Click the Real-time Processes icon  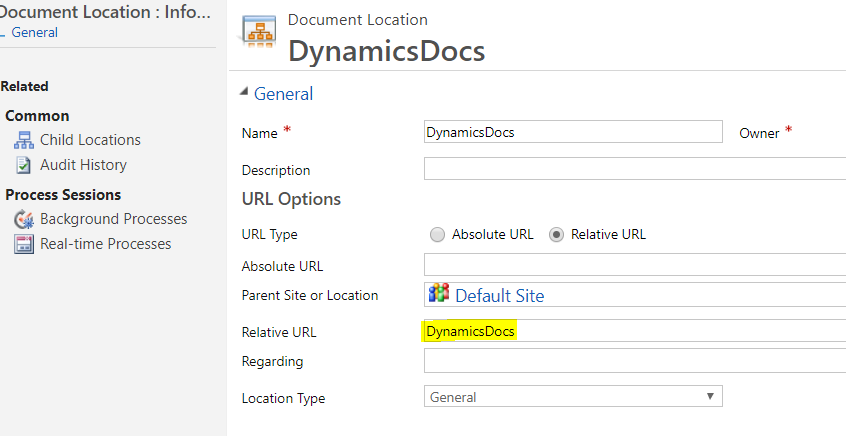pos(23,244)
